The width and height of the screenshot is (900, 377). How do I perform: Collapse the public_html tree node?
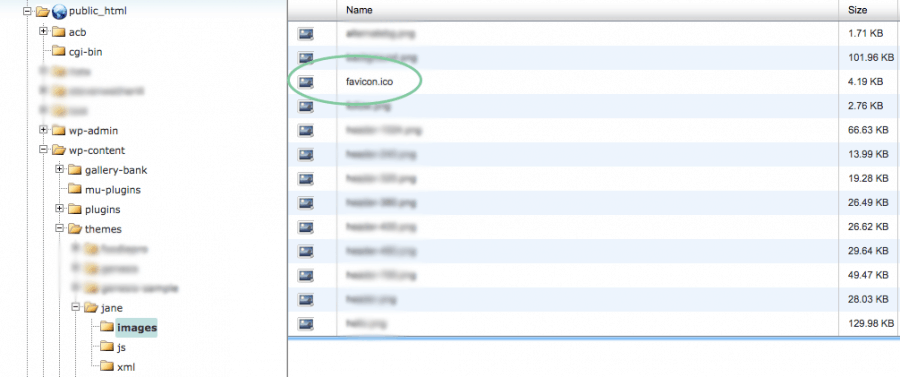[27, 11]
